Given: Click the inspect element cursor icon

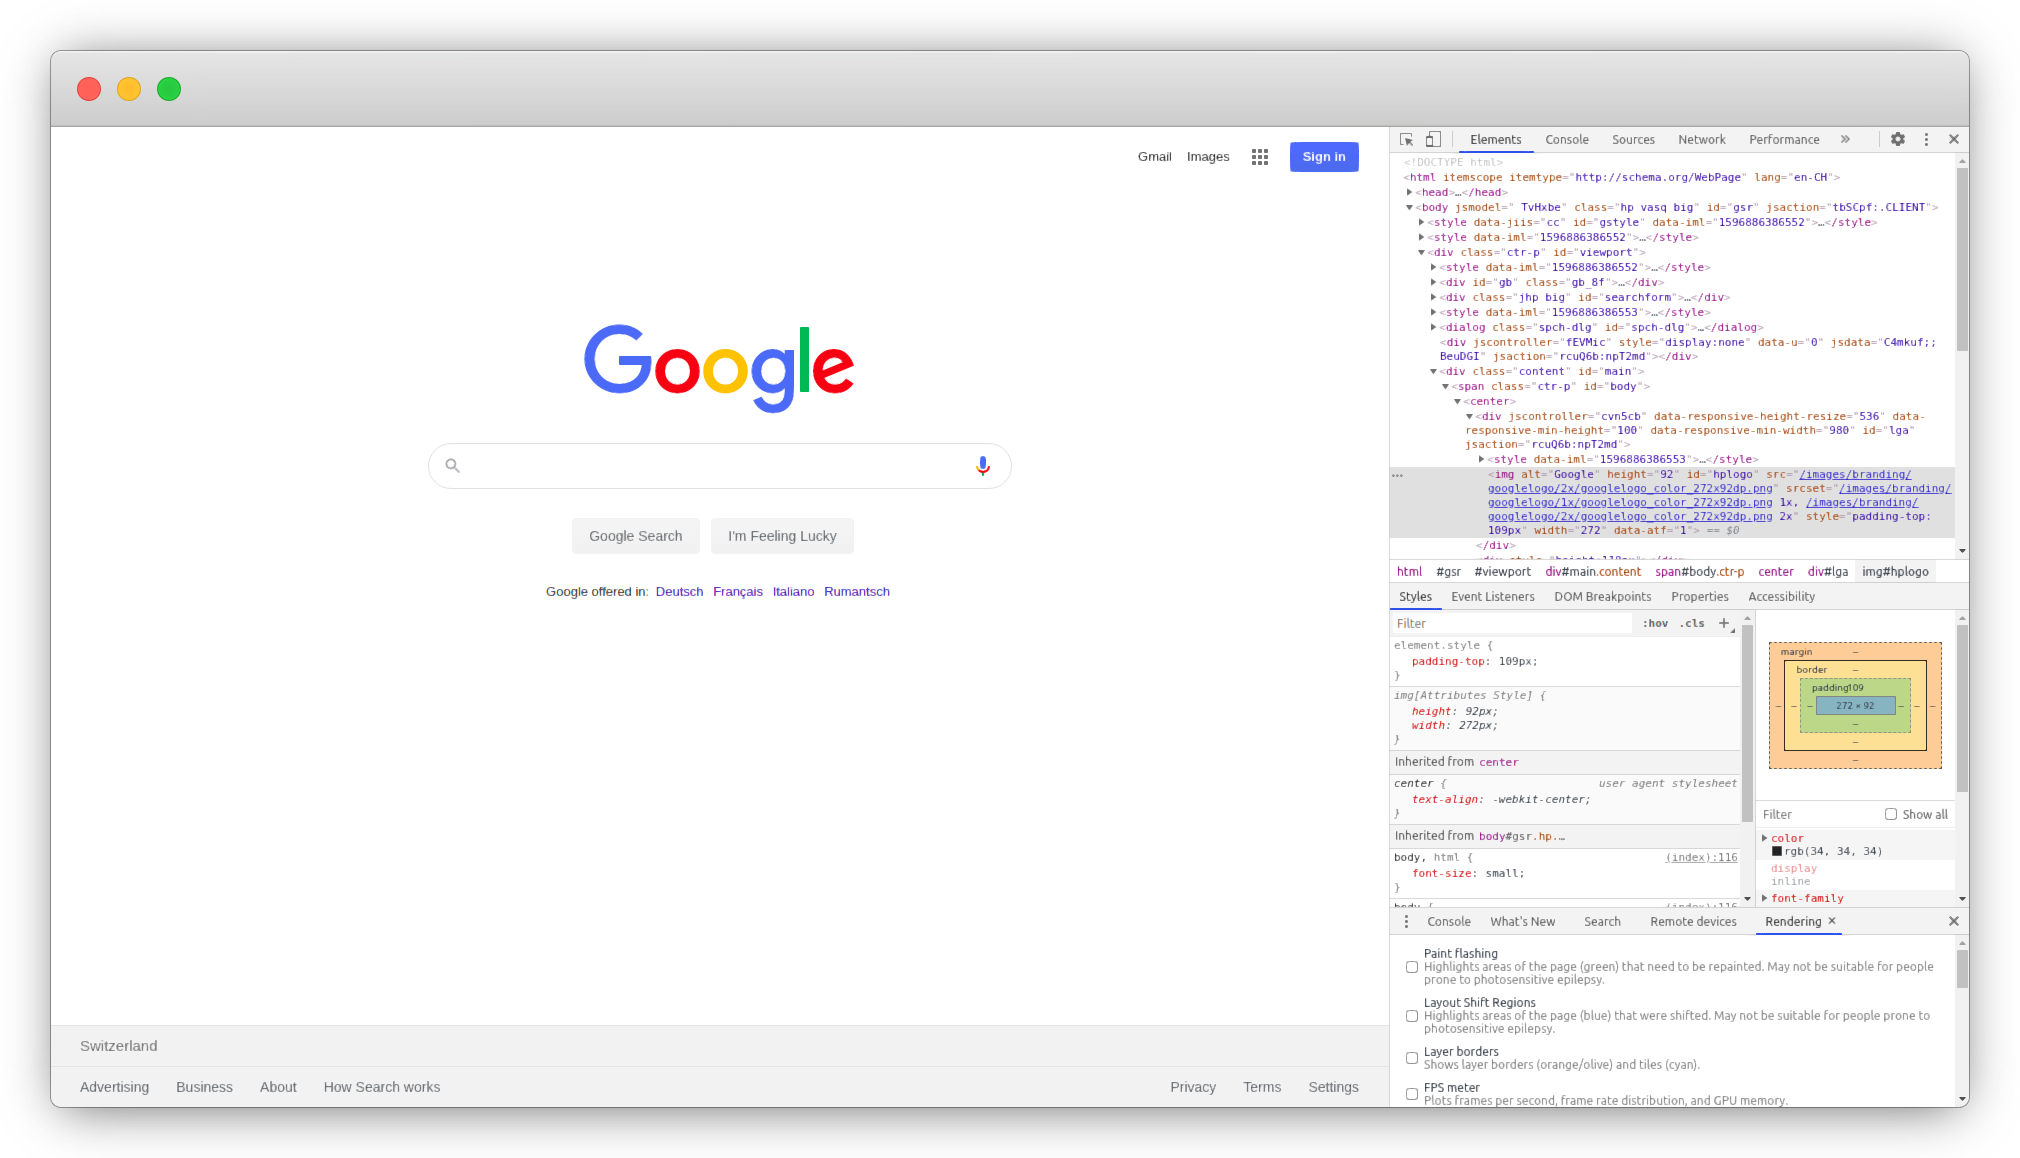Looking at the screenshot, I should (1405, 139).
